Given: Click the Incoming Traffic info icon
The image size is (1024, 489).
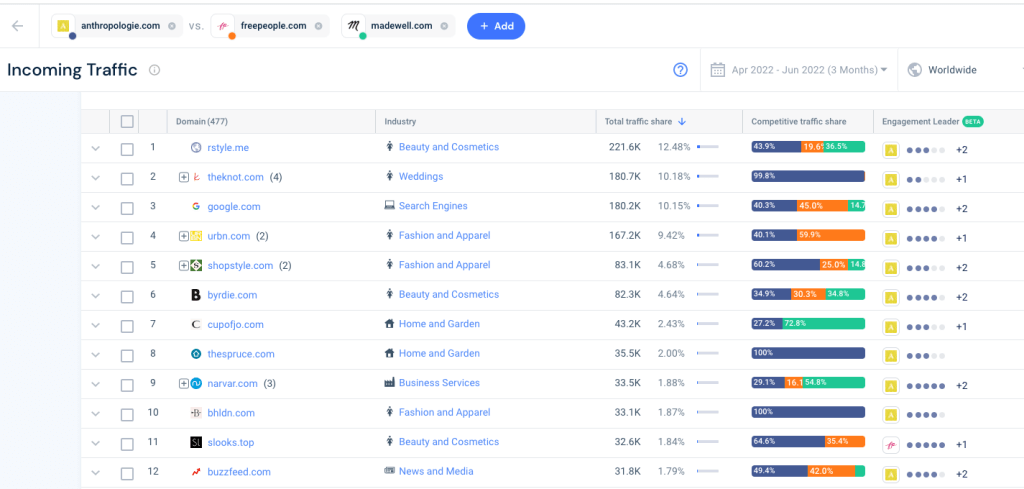Looking at the screenshot, I should pos(155,70).
